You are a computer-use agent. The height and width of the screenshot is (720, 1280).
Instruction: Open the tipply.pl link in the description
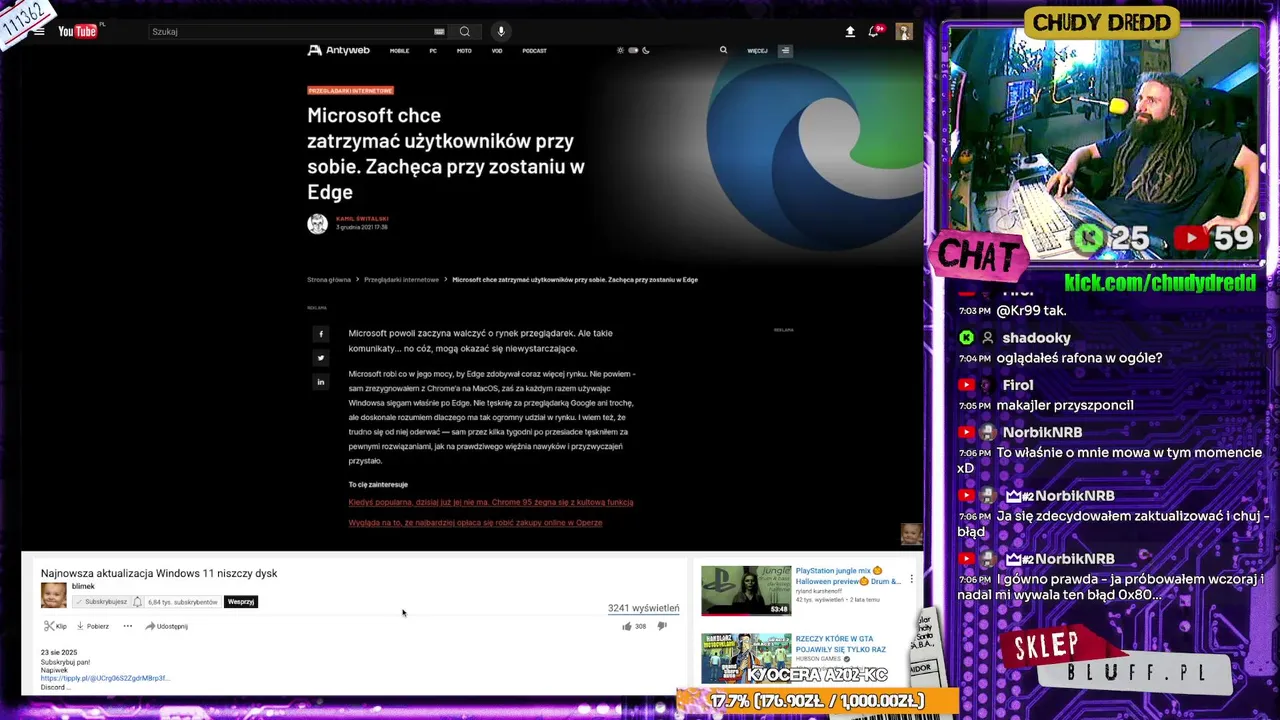[105, 678]
